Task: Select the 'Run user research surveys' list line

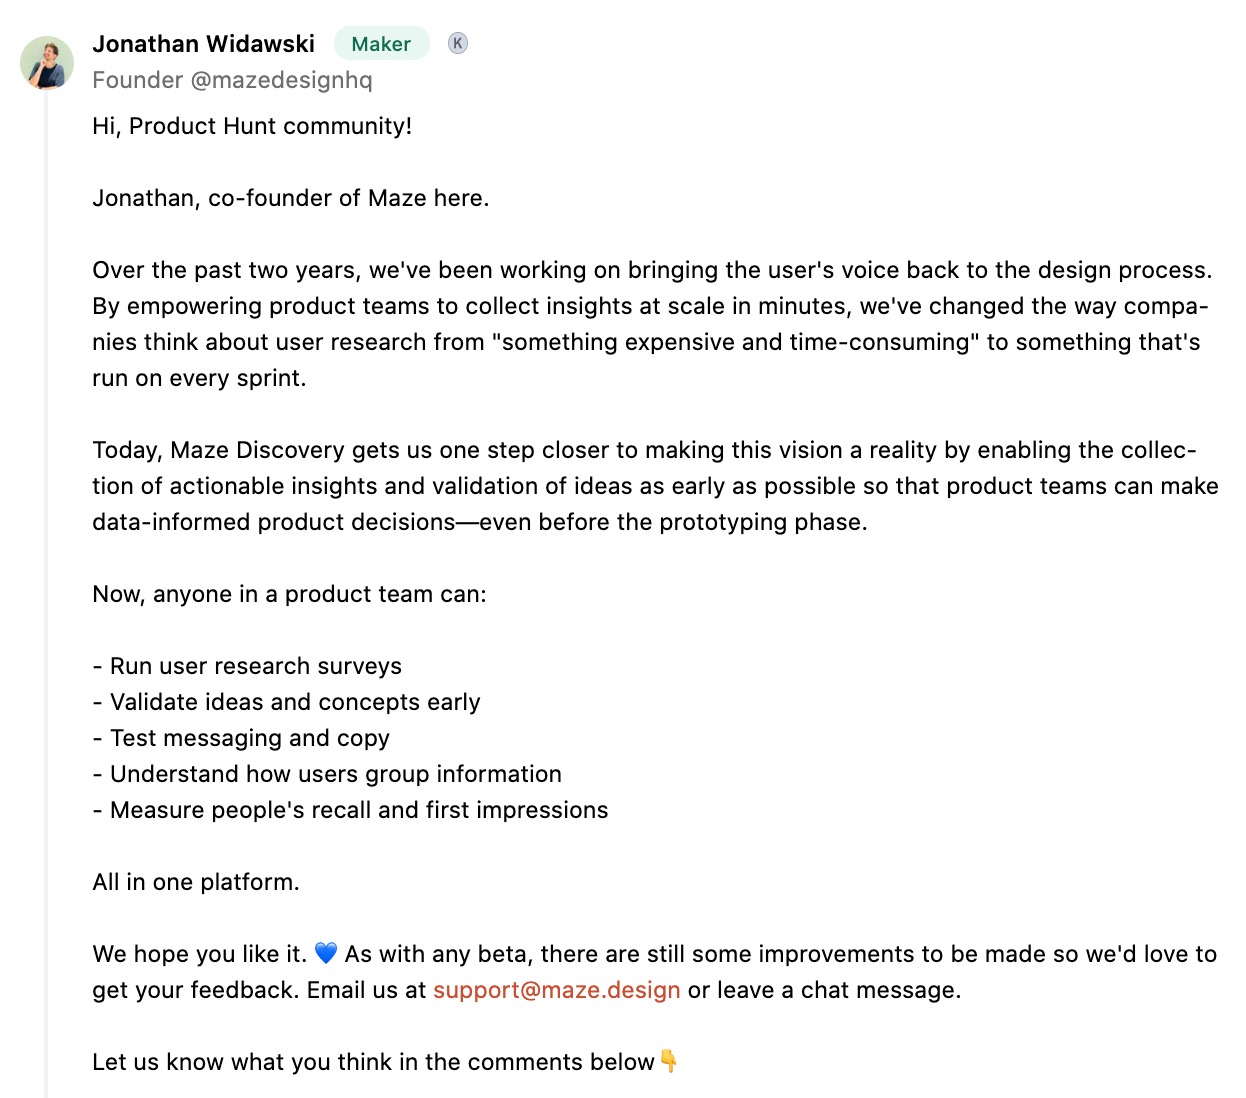Action: [x=247, y=666]
